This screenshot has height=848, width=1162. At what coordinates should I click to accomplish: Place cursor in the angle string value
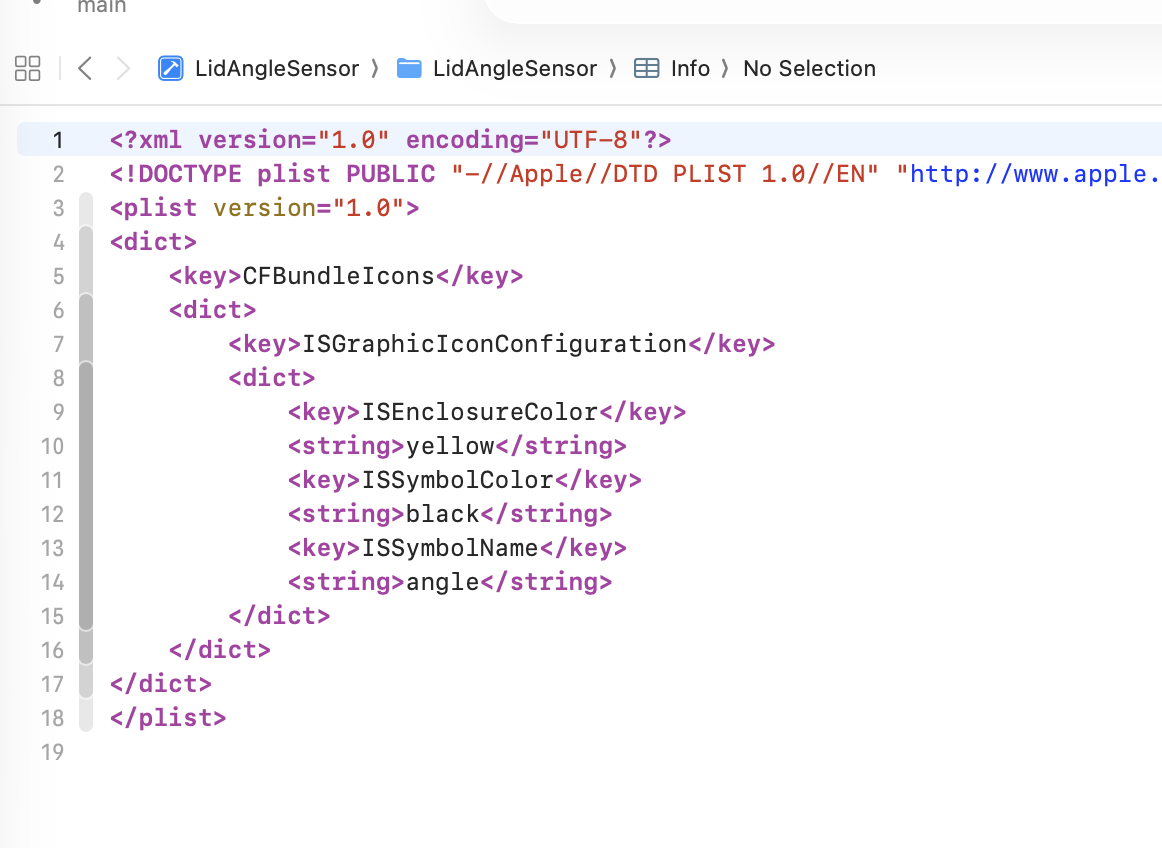[442, 582]
